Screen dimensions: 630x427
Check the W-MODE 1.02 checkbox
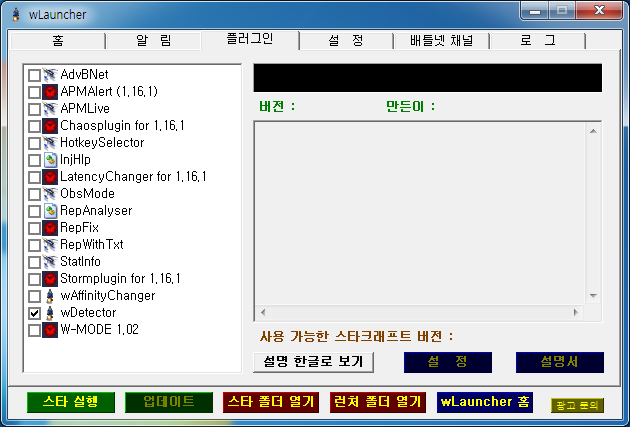tap(34, 331)
